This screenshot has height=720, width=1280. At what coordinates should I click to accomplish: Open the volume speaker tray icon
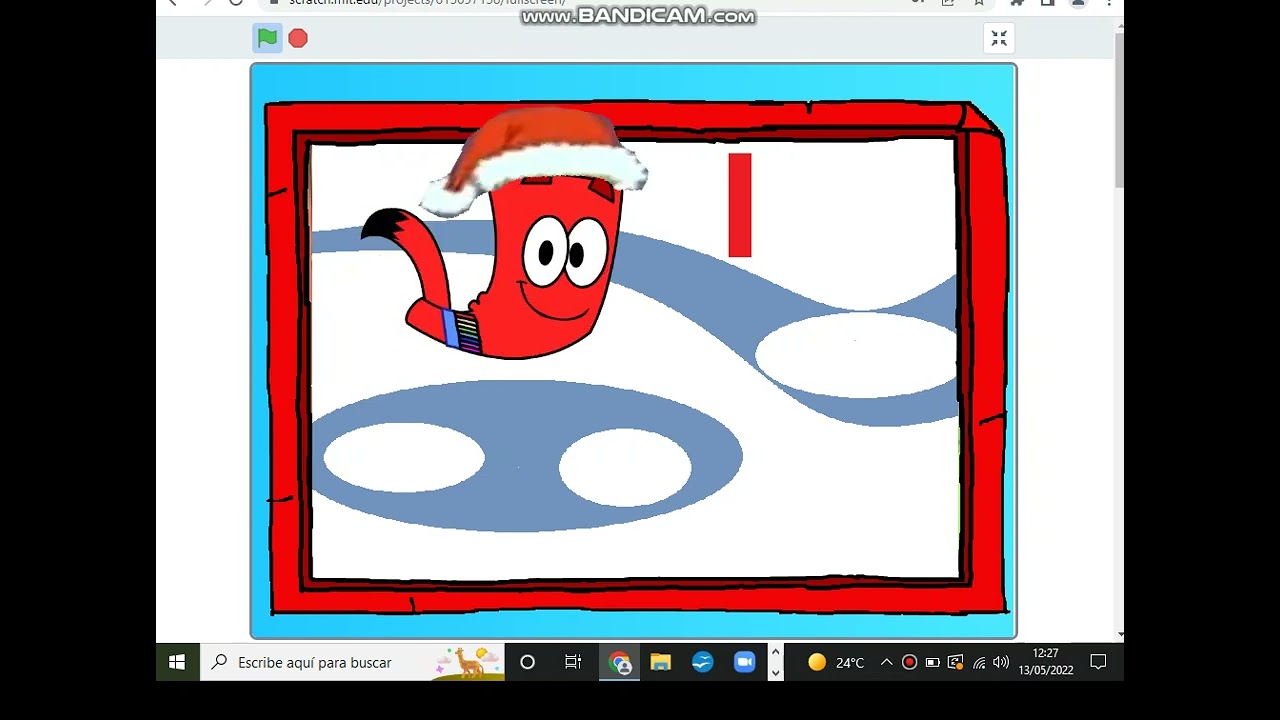[x=1001, y=662]
